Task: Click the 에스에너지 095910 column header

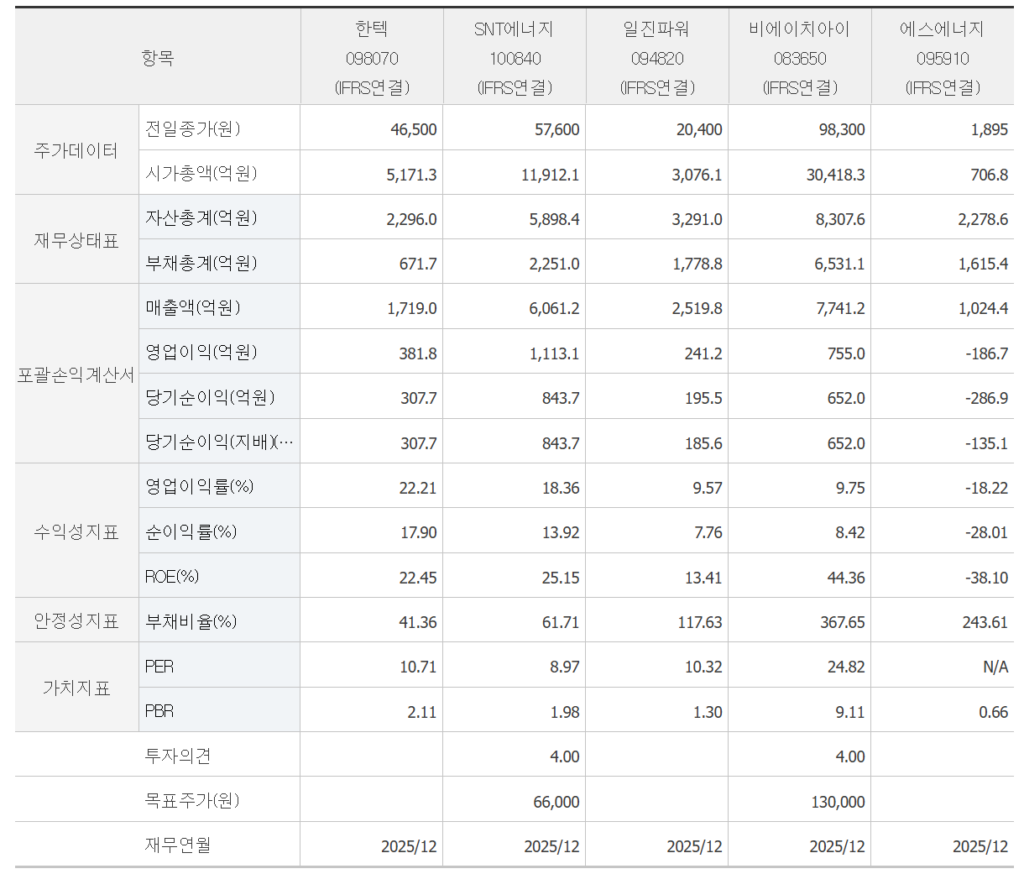Action: (942, 57)
